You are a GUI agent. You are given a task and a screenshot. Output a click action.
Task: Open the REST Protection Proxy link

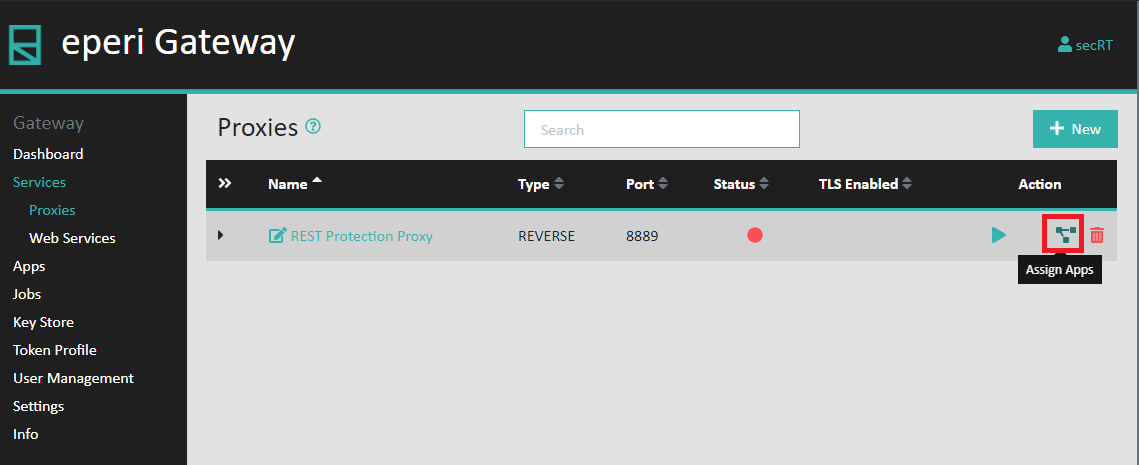362,236
